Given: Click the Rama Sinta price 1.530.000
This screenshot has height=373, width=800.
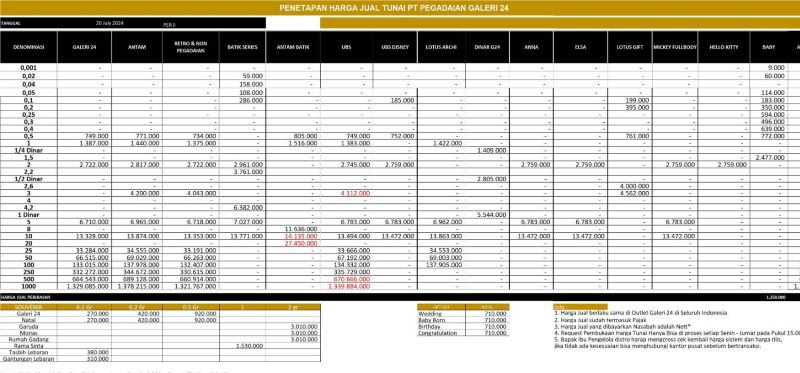Looking at the screenshot, I should (x=249, y=346).
